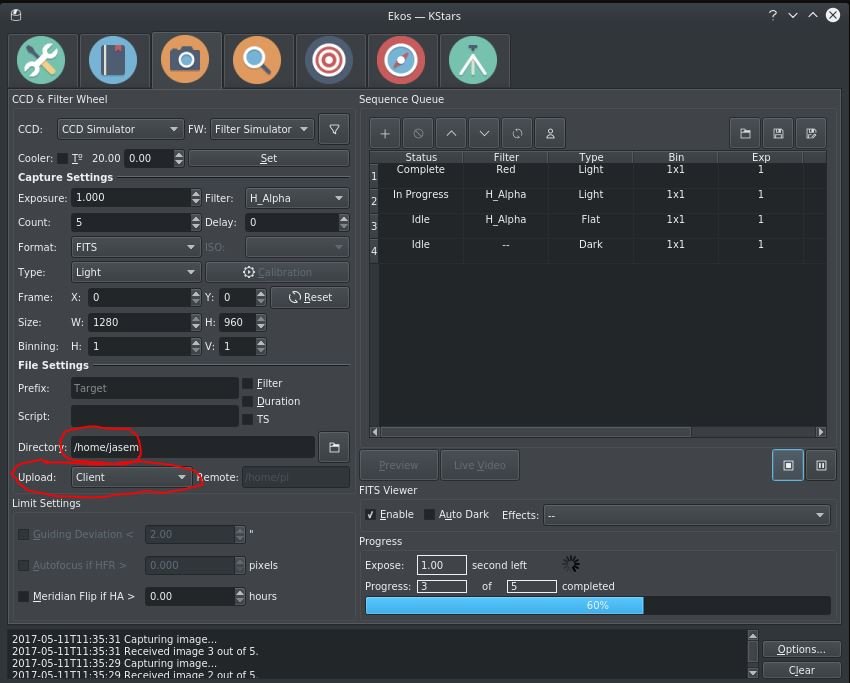Screen dimensions: 850x683
Task: Click the Calibration gear button
Action: [x=277, y=272]
